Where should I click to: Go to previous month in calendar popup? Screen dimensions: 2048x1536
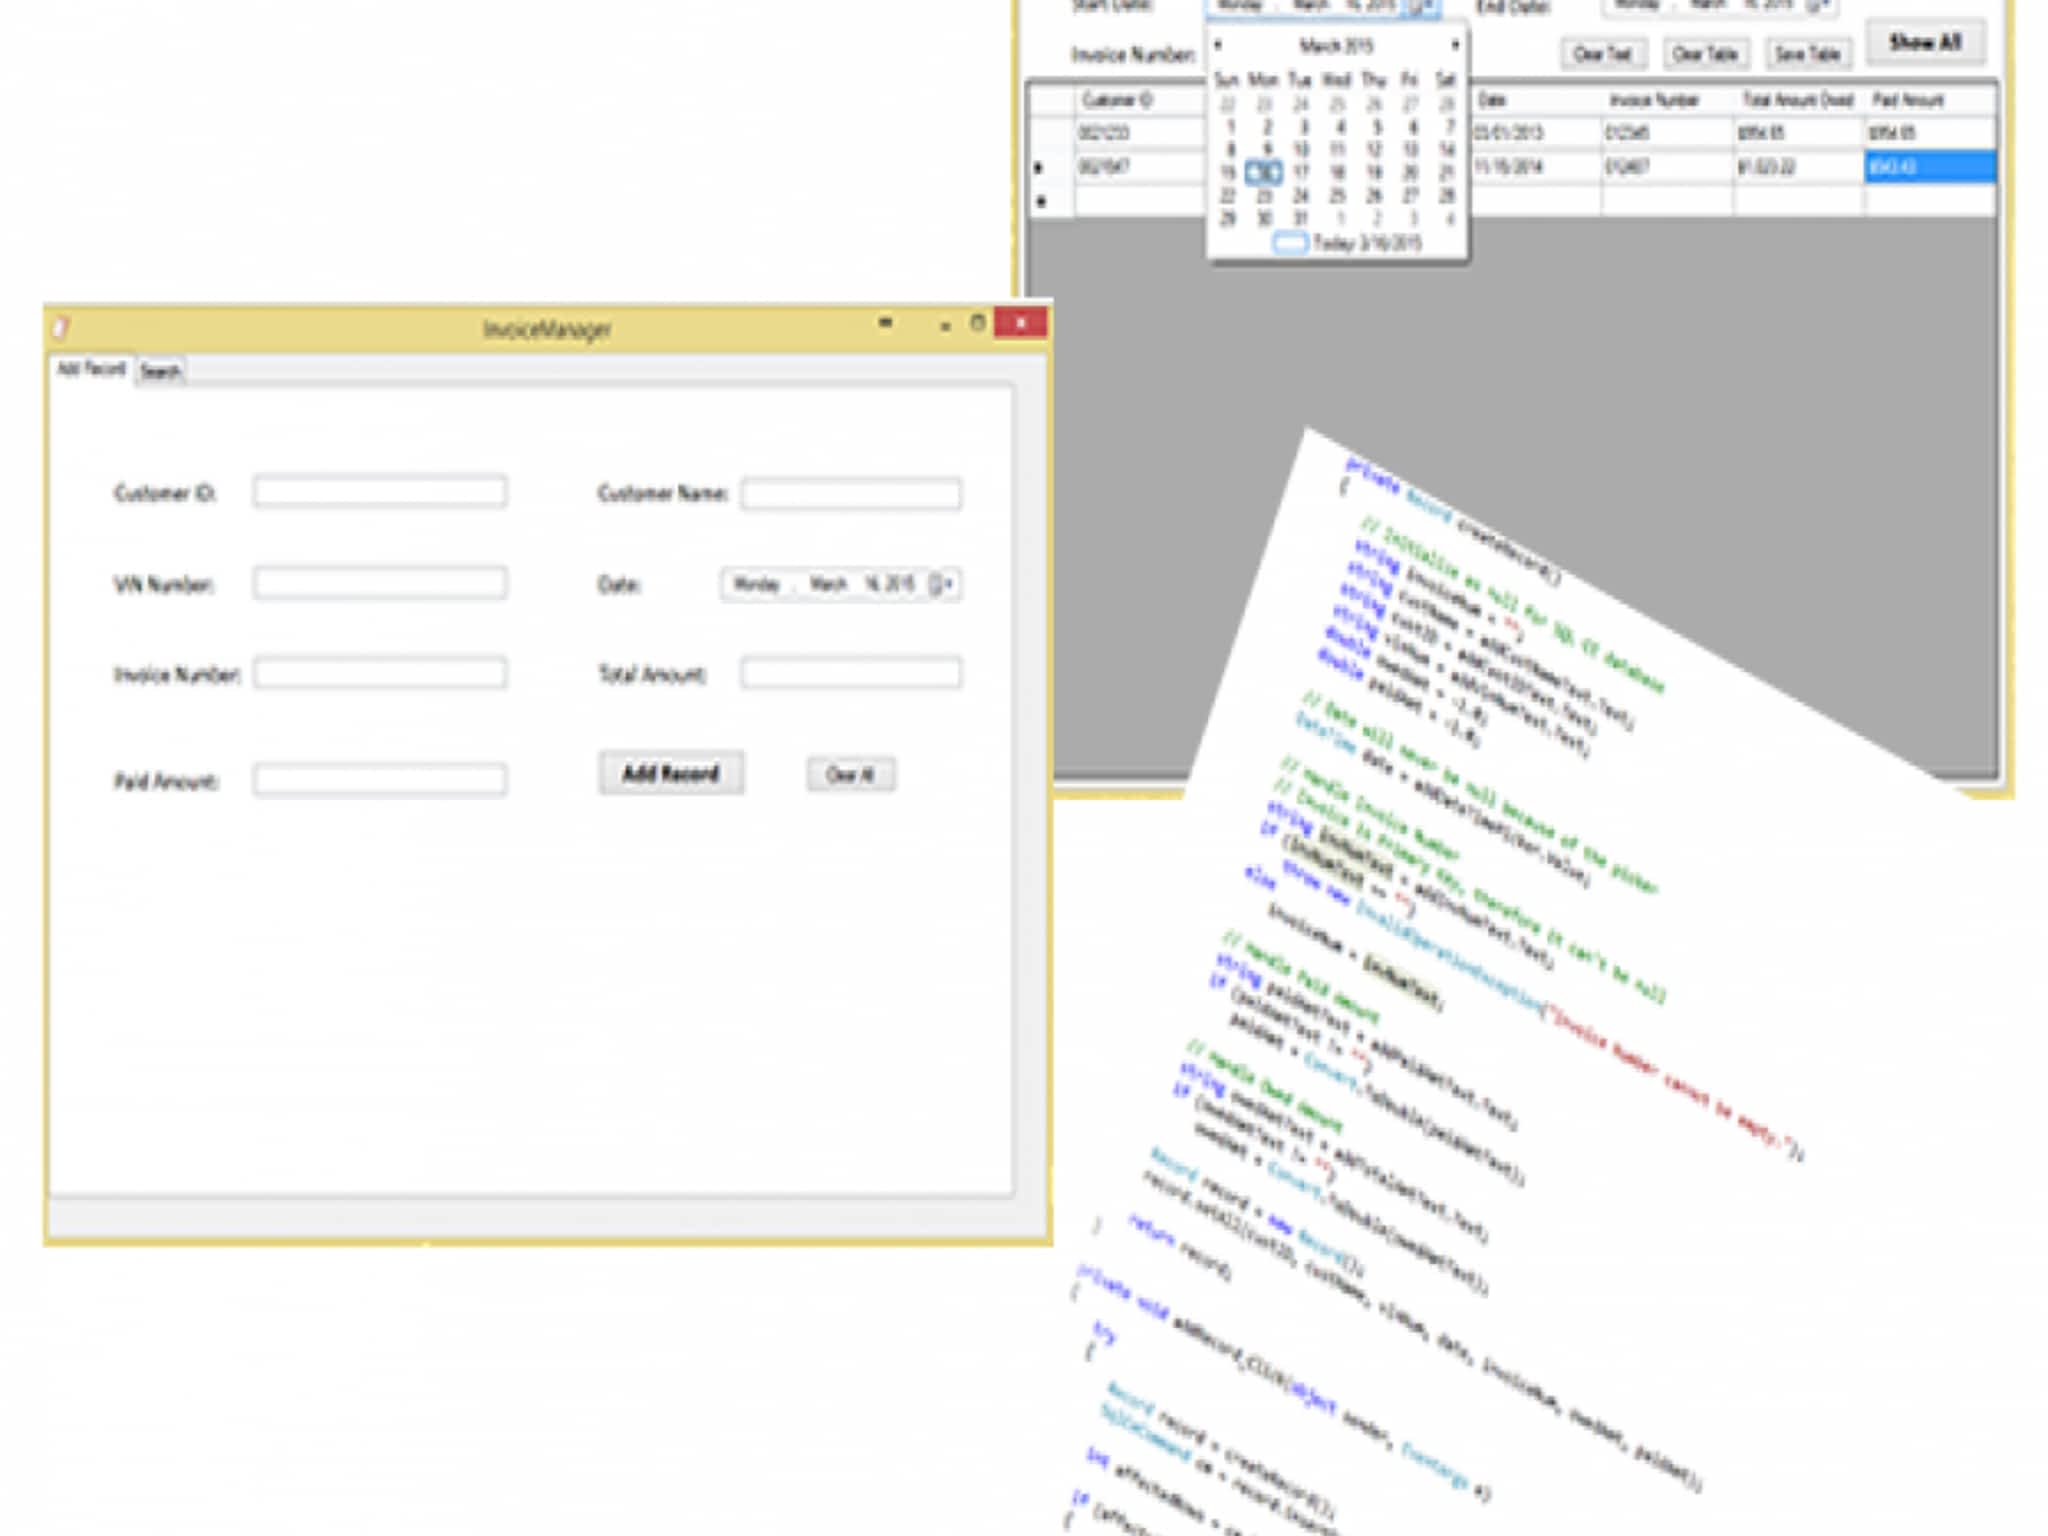click(x=1218, y=45)
